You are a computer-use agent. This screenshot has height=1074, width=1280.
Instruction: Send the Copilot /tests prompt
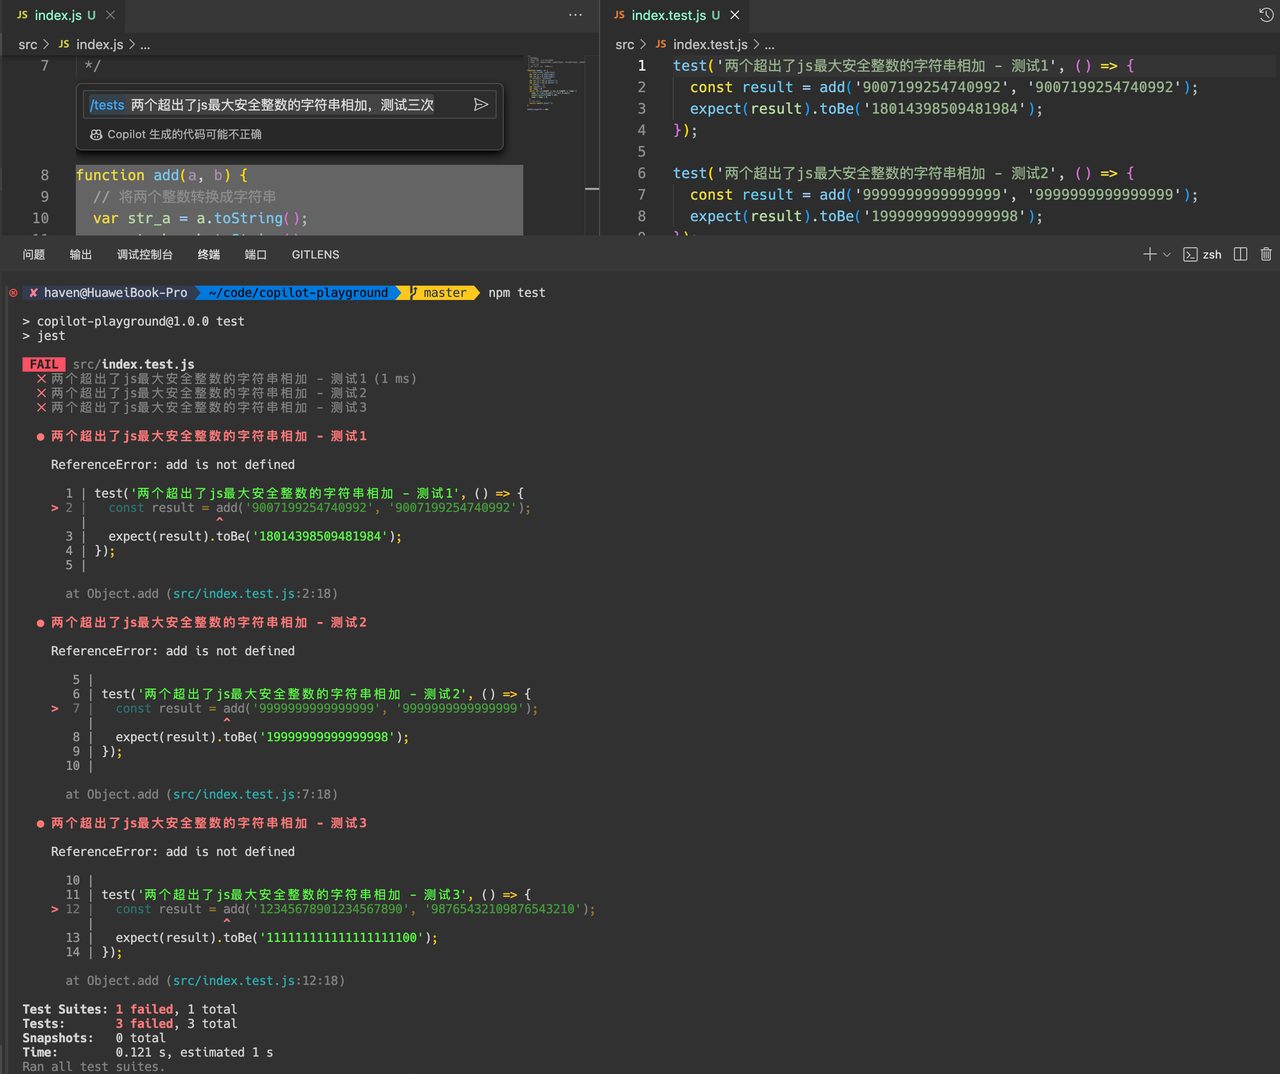tap(481, 105)
